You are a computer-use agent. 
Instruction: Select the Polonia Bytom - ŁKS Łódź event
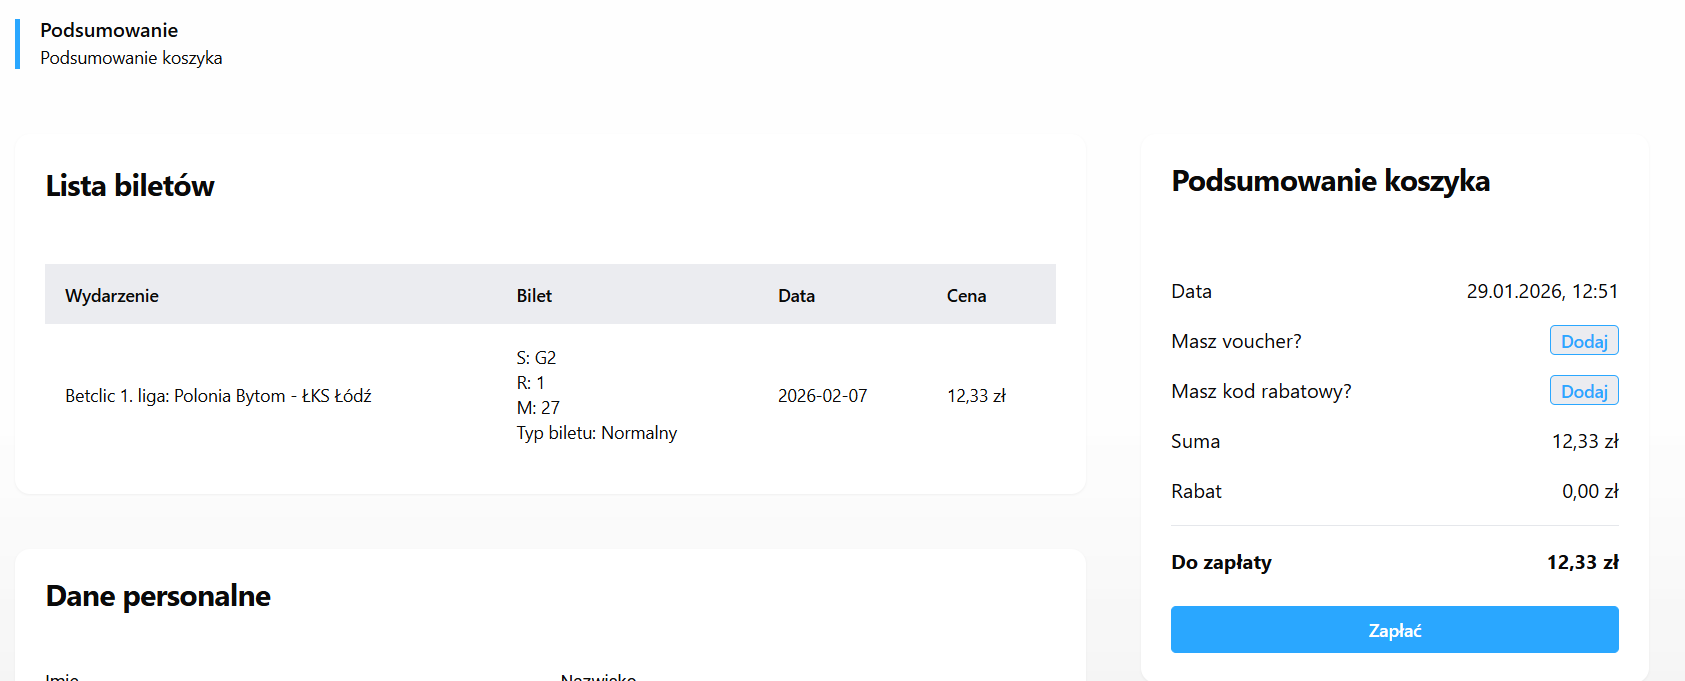tap(218, 396)
